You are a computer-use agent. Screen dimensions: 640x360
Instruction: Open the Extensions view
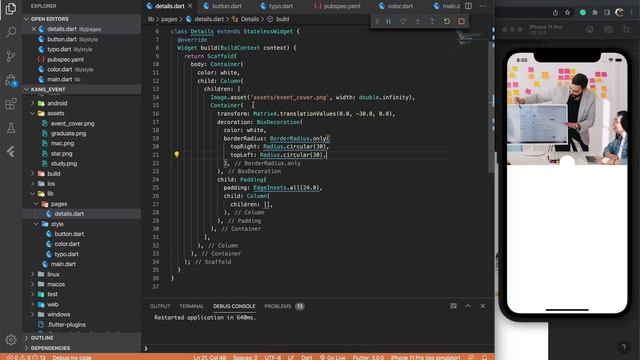[x=11, y=104]
